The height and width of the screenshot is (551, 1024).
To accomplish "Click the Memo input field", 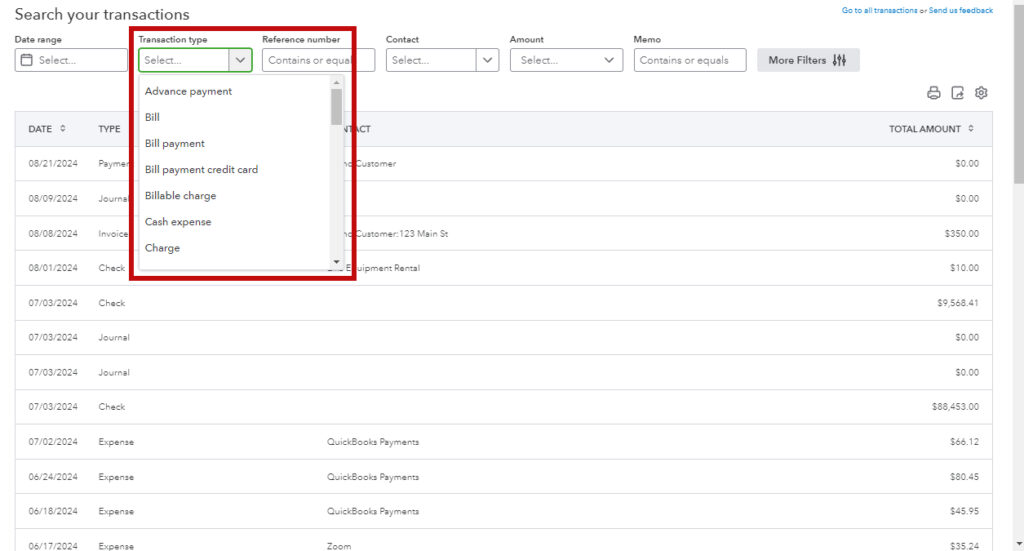I will (x=689, y=60).
